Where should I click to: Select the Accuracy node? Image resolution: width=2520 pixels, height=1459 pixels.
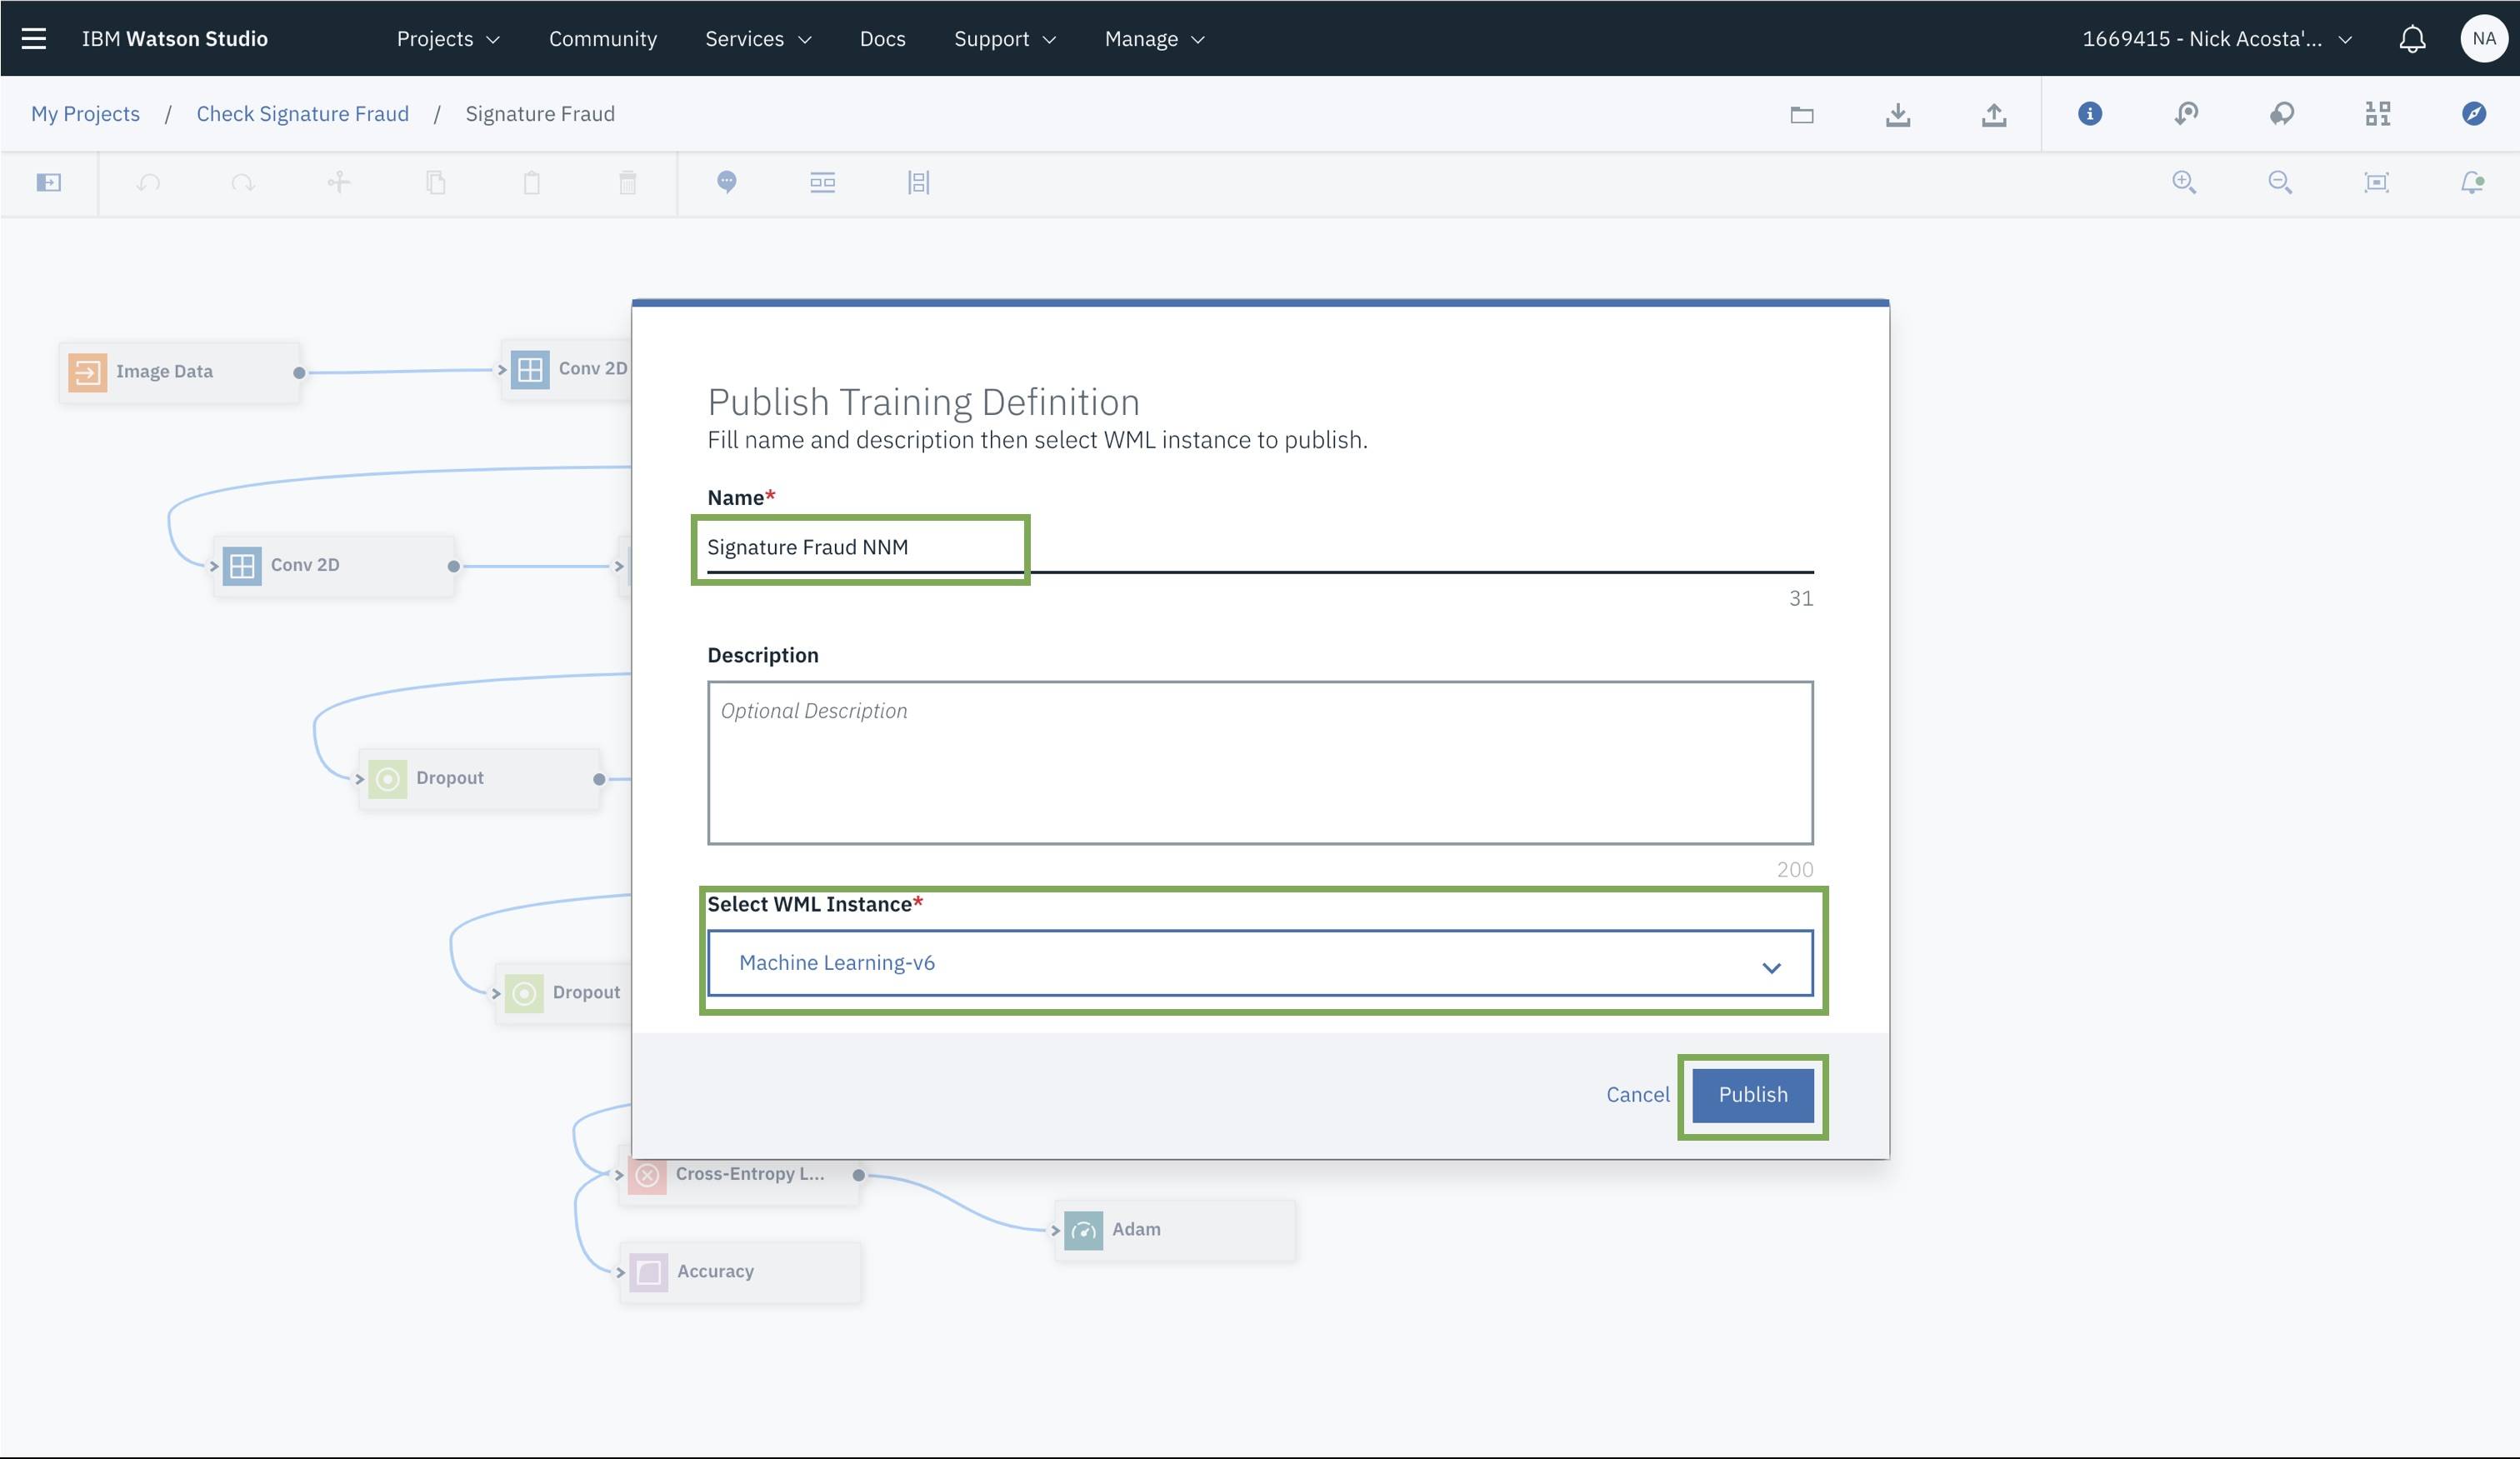[741, 1272]
